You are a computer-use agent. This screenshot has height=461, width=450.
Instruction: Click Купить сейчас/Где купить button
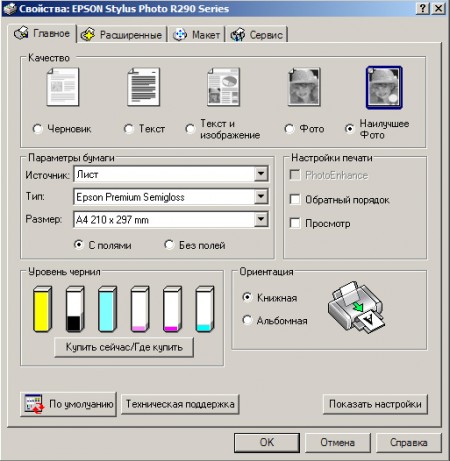coord(124,347)
